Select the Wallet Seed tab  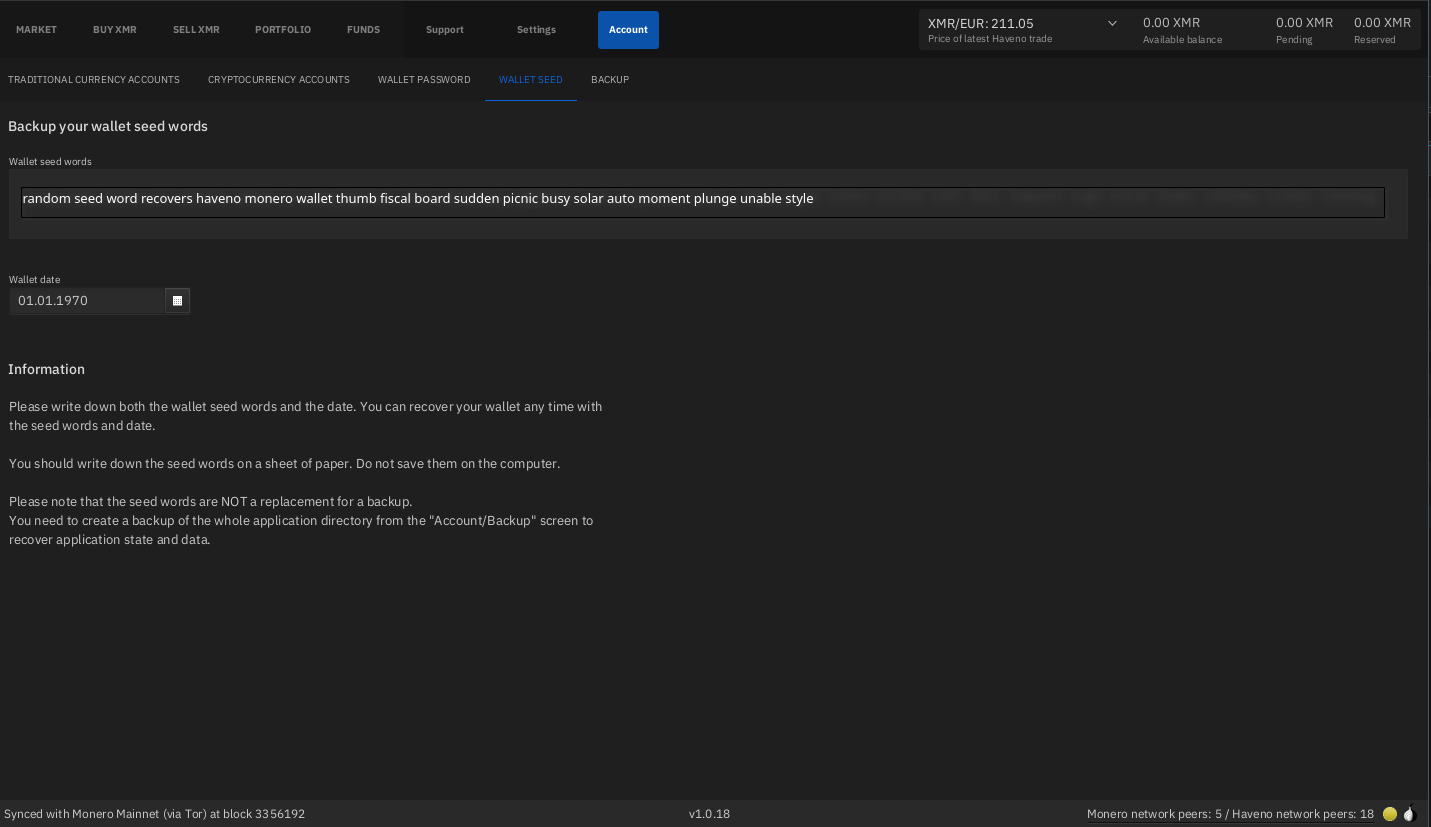tap(530, 80)
